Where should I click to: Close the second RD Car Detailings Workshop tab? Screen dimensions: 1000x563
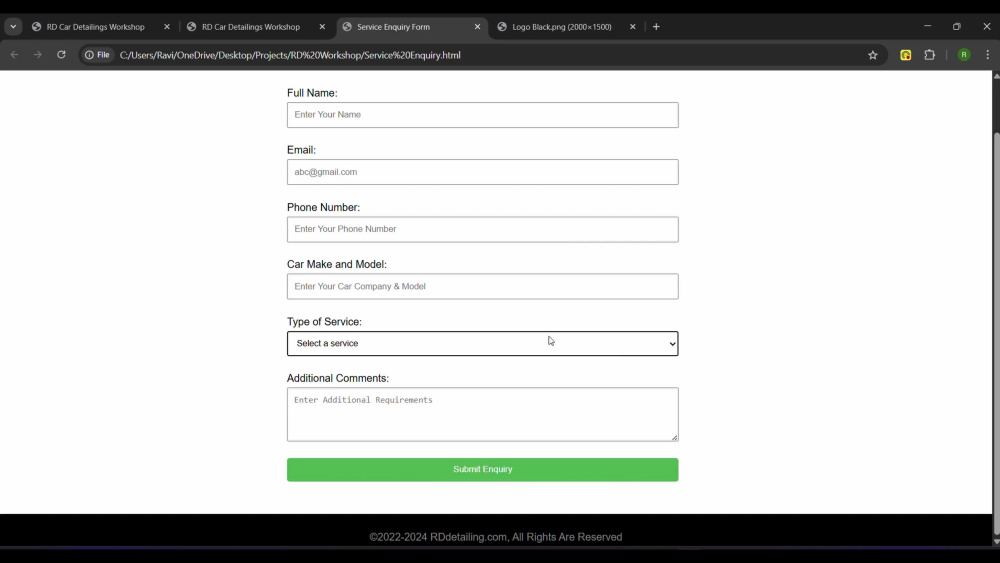(x=322, y=27)
